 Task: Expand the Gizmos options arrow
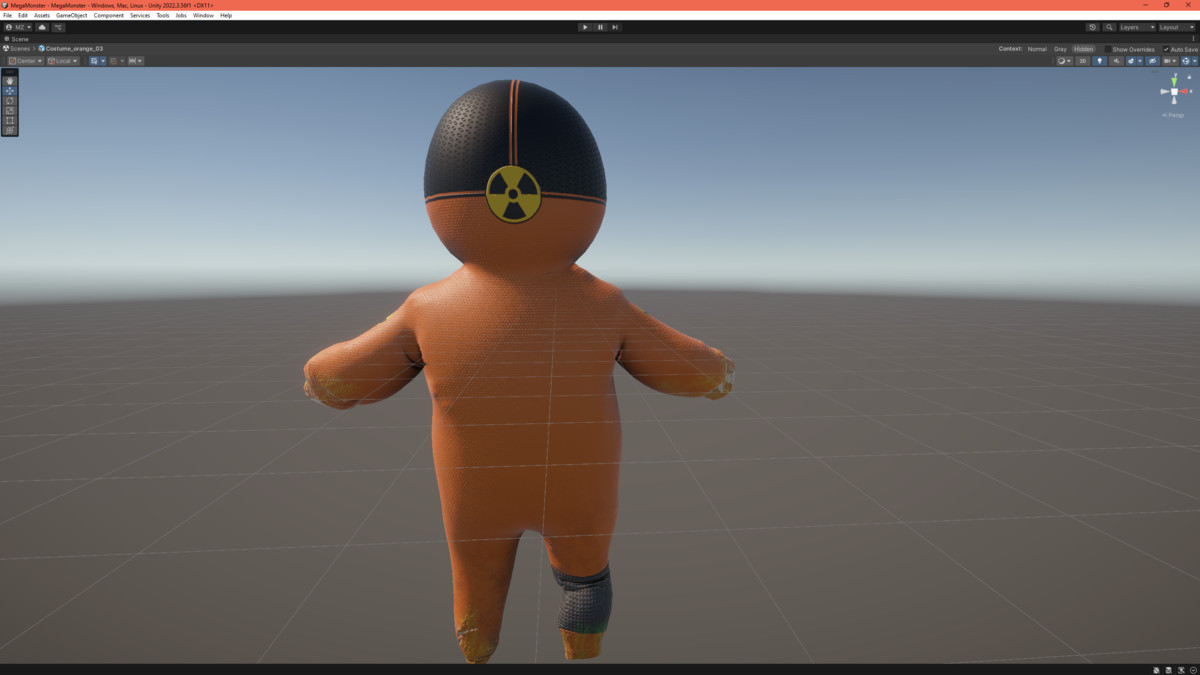pyautogui.click(x=1193, y=61)
